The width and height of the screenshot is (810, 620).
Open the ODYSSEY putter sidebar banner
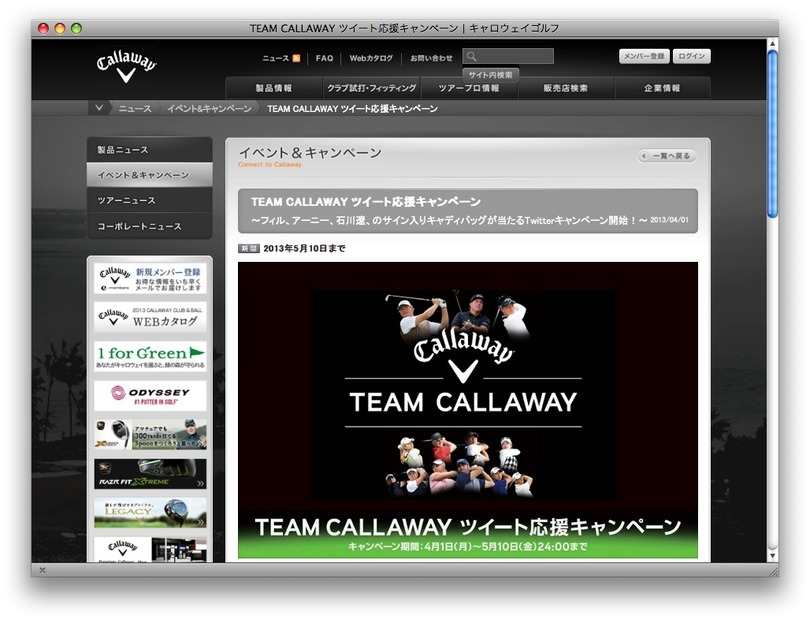click(150, 396)
